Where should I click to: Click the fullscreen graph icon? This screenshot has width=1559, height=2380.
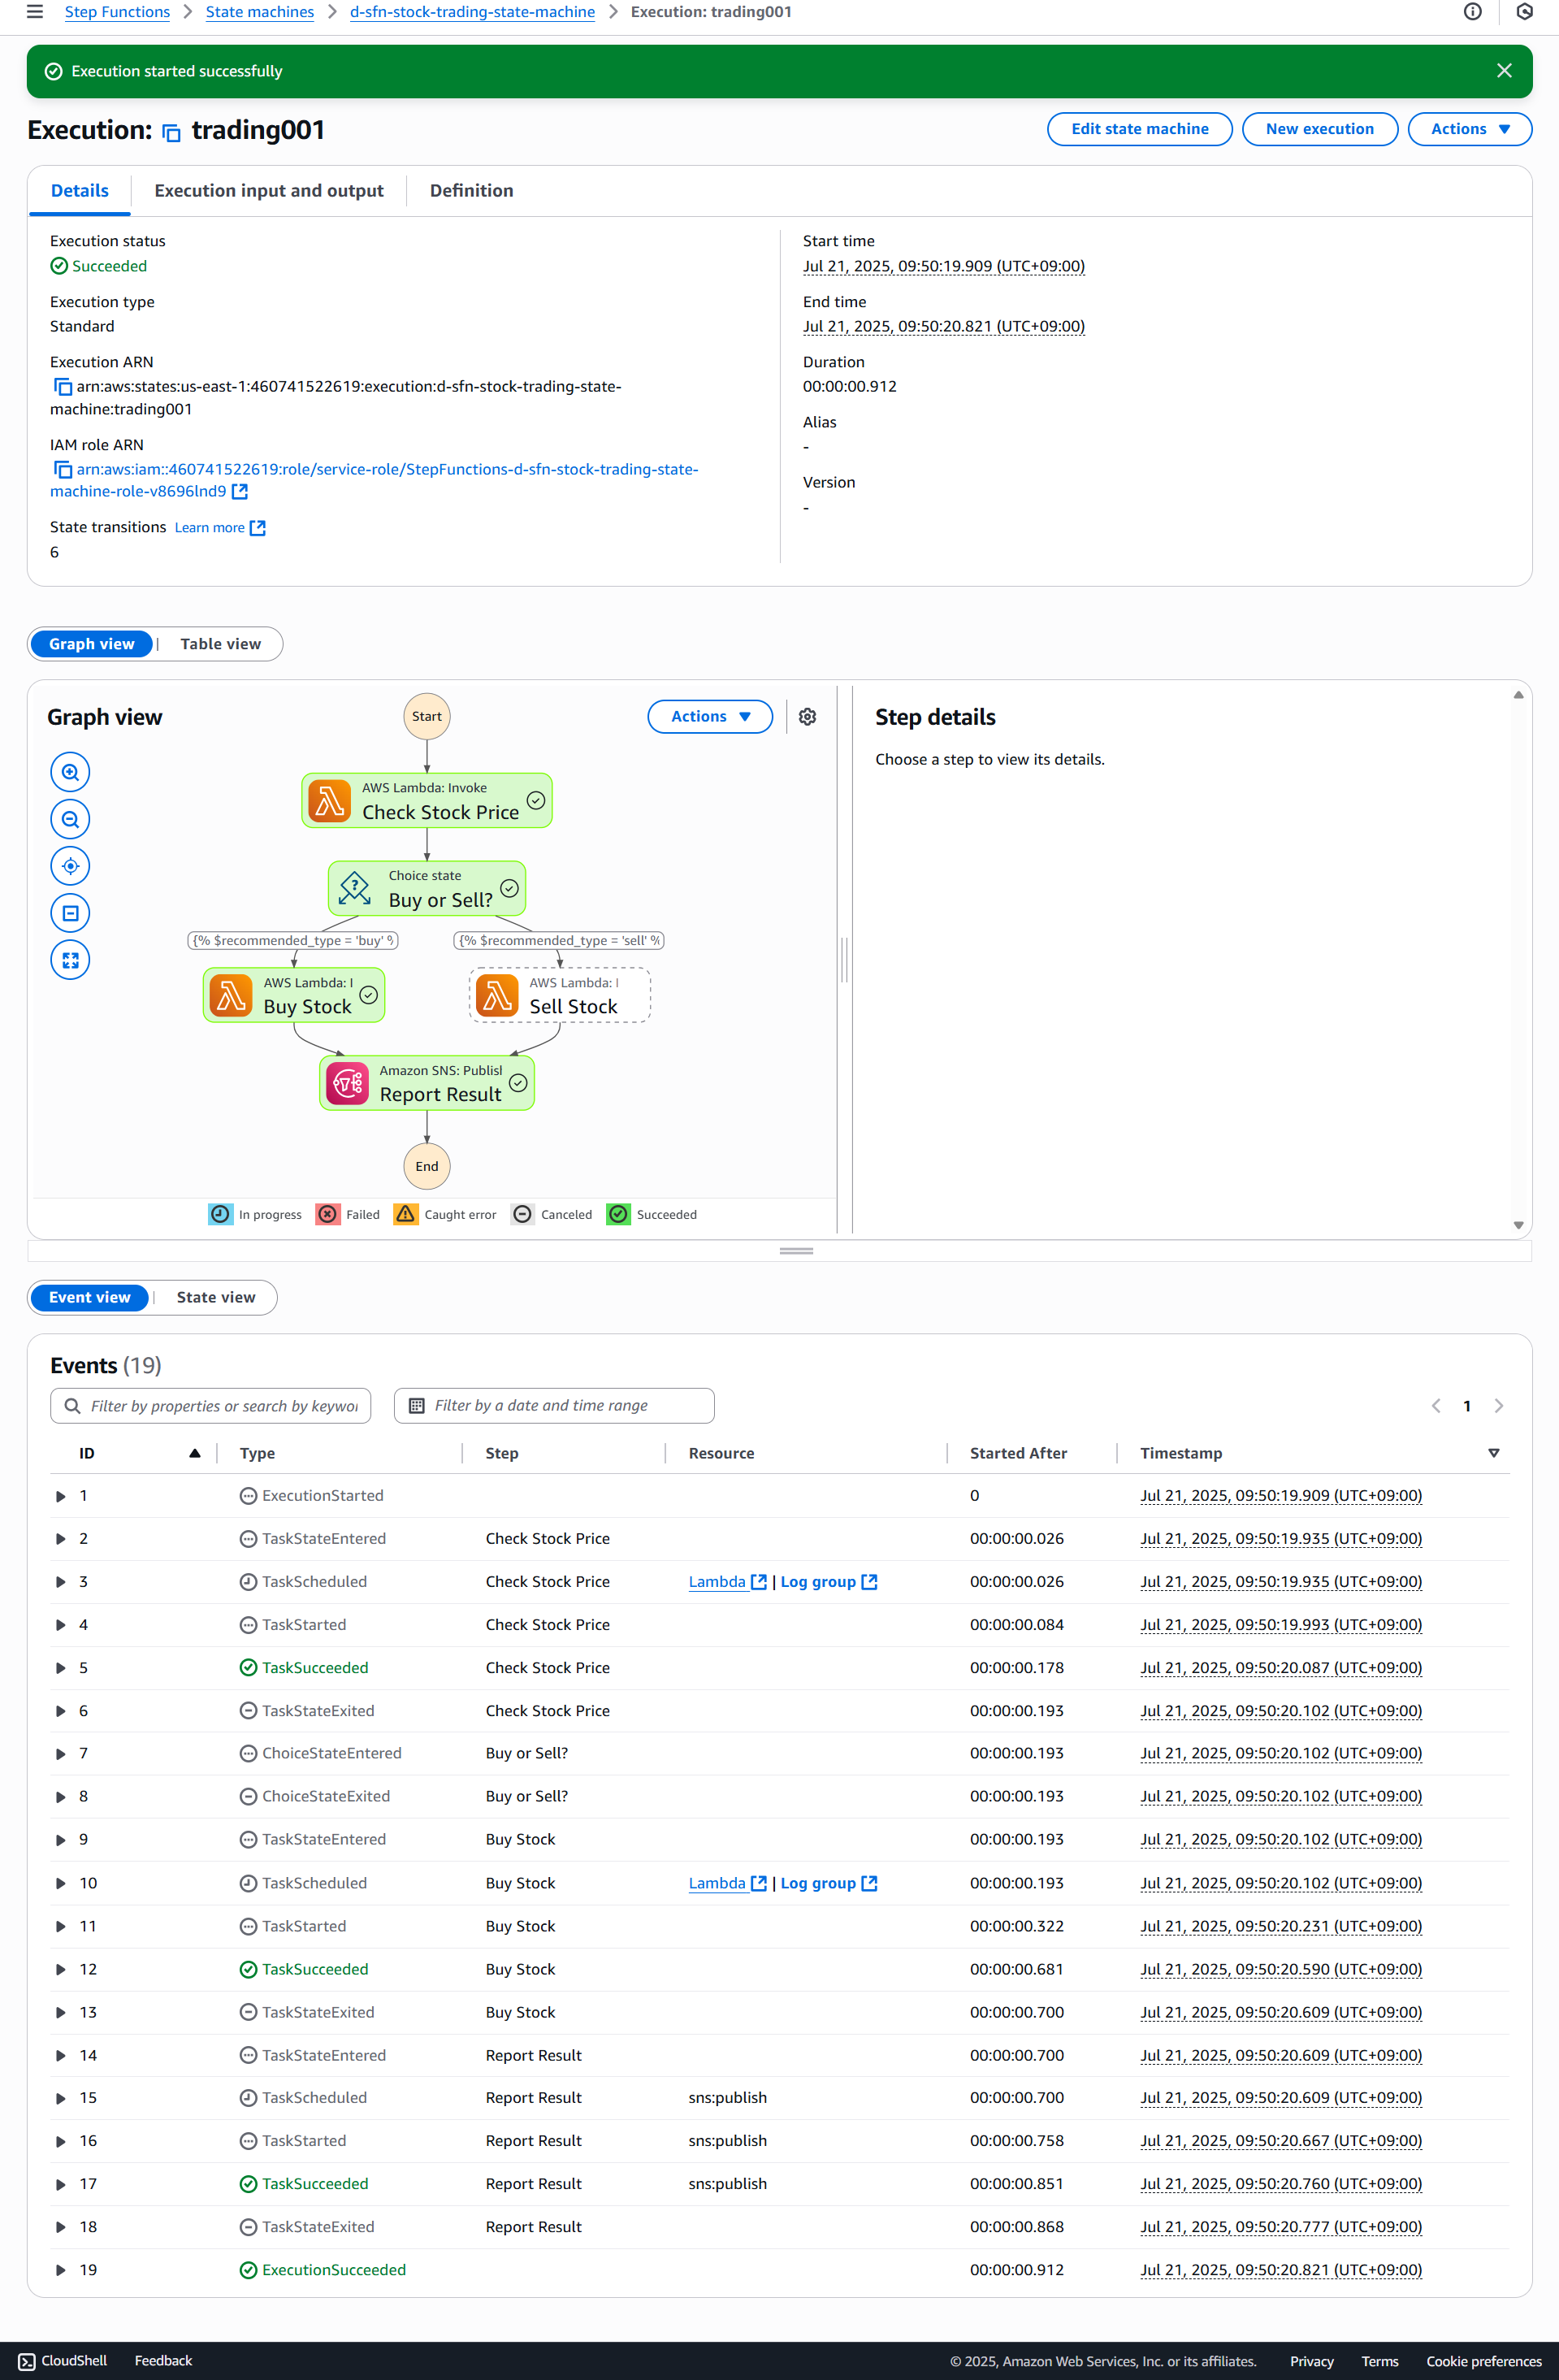[70, 960]
